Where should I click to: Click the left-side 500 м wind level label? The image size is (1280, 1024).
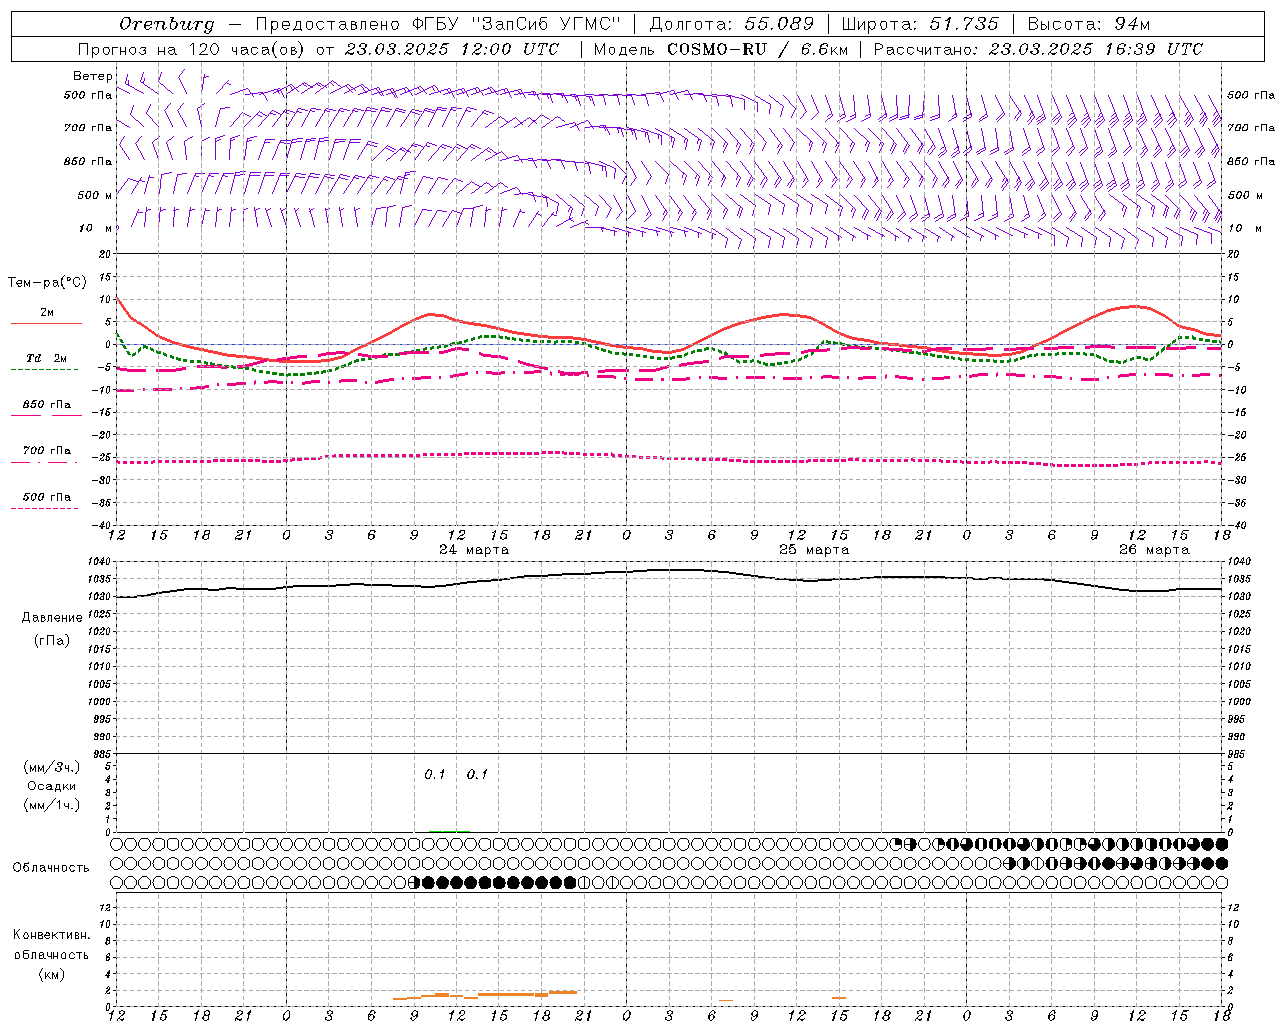point(95,195)
